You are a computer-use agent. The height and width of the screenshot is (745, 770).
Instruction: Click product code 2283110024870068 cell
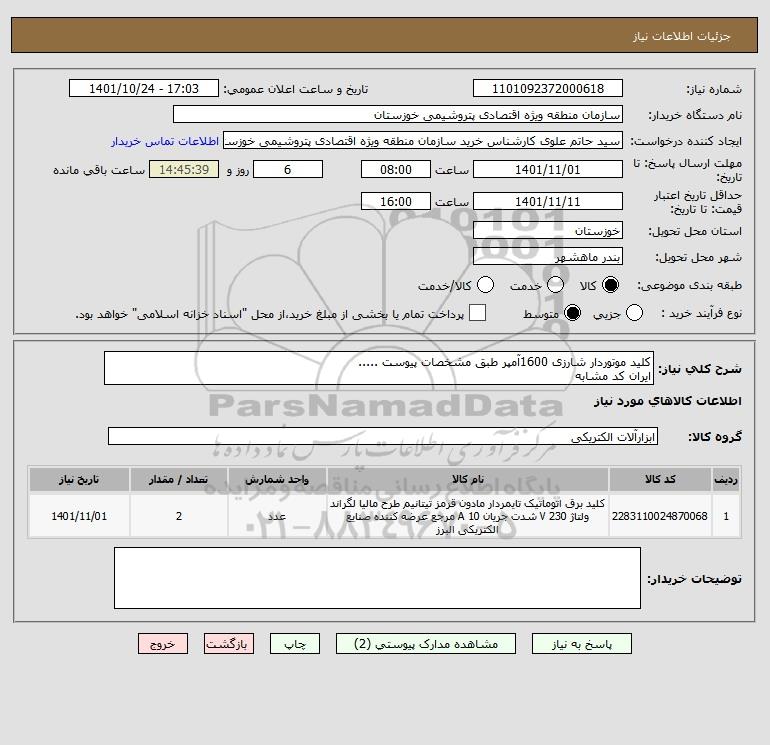660,516
